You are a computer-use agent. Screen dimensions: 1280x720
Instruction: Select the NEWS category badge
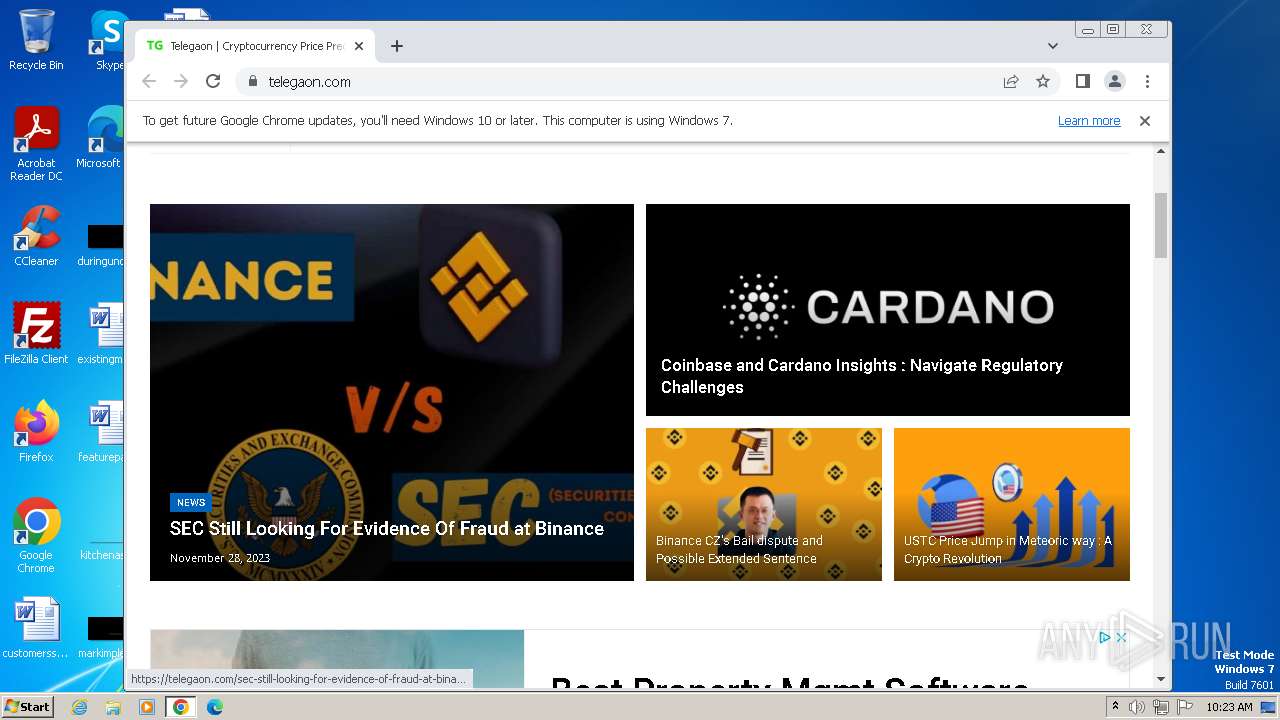click(x=191, y=503)
